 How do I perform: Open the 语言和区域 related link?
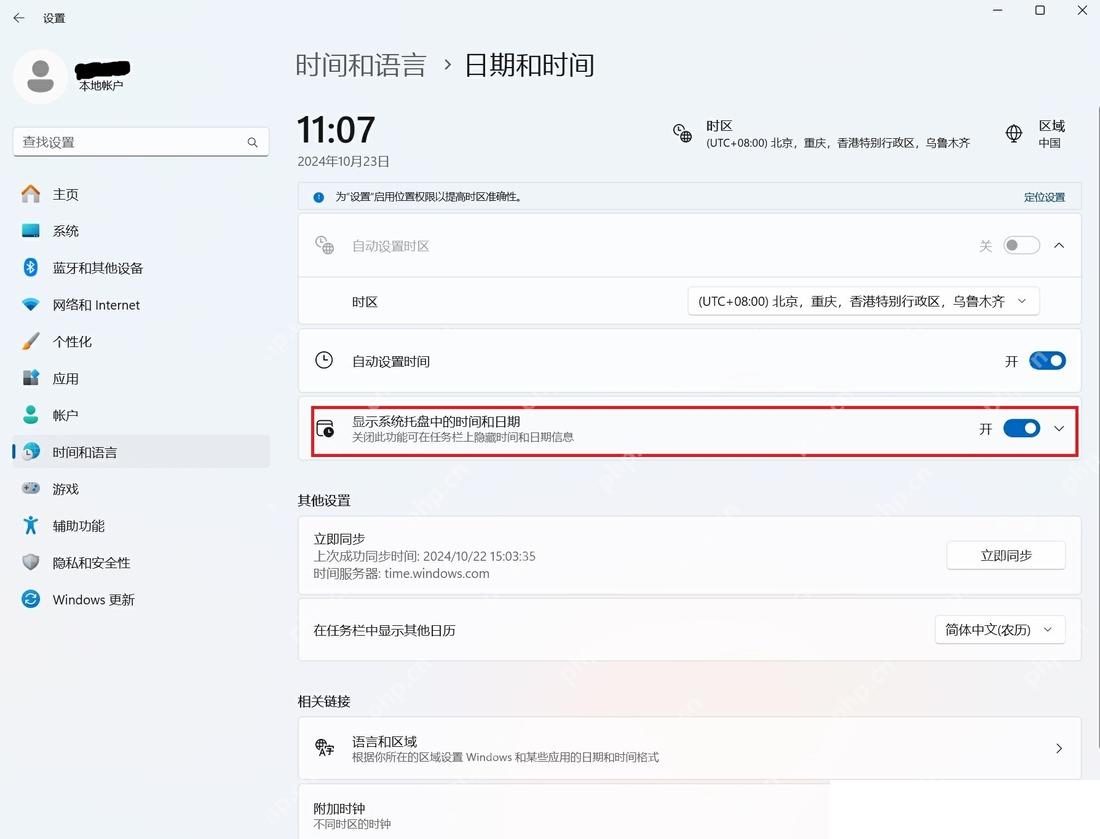689,749
